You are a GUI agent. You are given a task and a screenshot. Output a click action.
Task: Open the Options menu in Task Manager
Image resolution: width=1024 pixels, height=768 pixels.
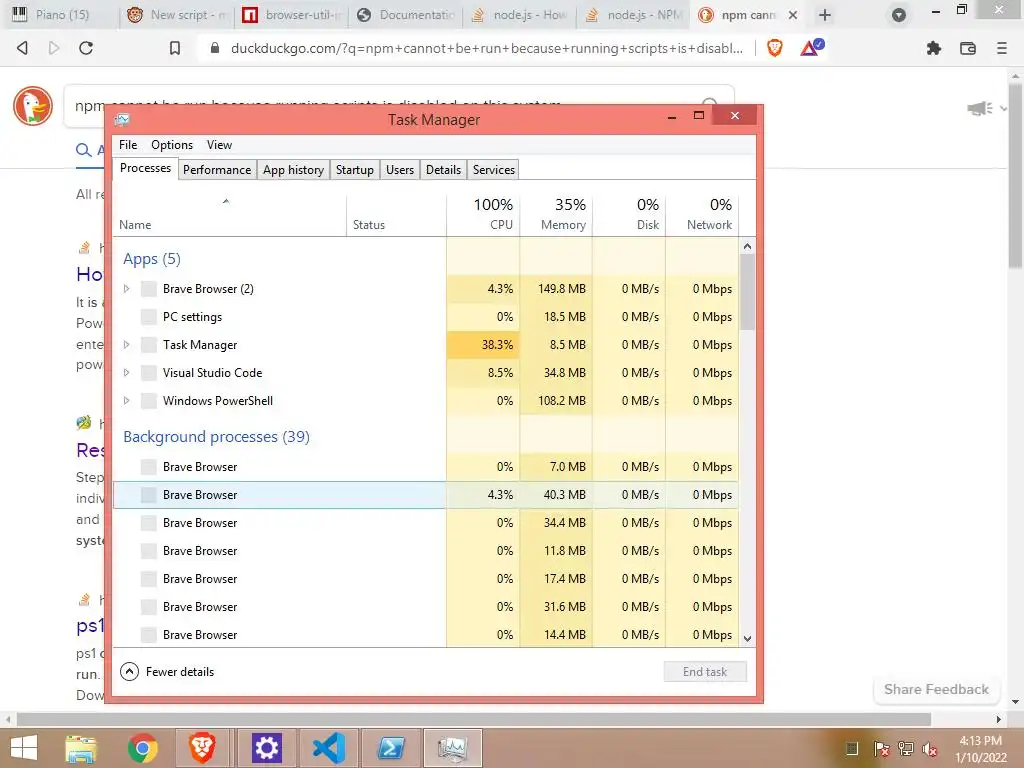click(172, 145)
